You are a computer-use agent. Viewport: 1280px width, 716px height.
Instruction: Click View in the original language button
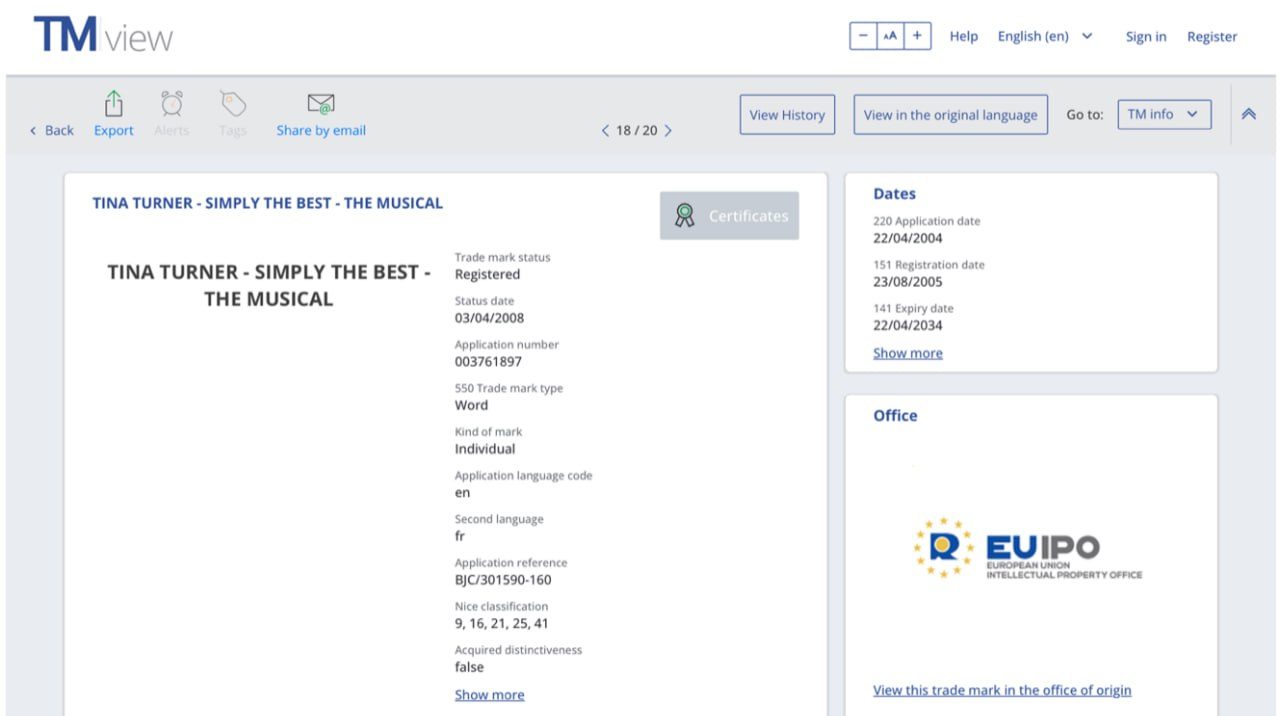coord(950,115)
